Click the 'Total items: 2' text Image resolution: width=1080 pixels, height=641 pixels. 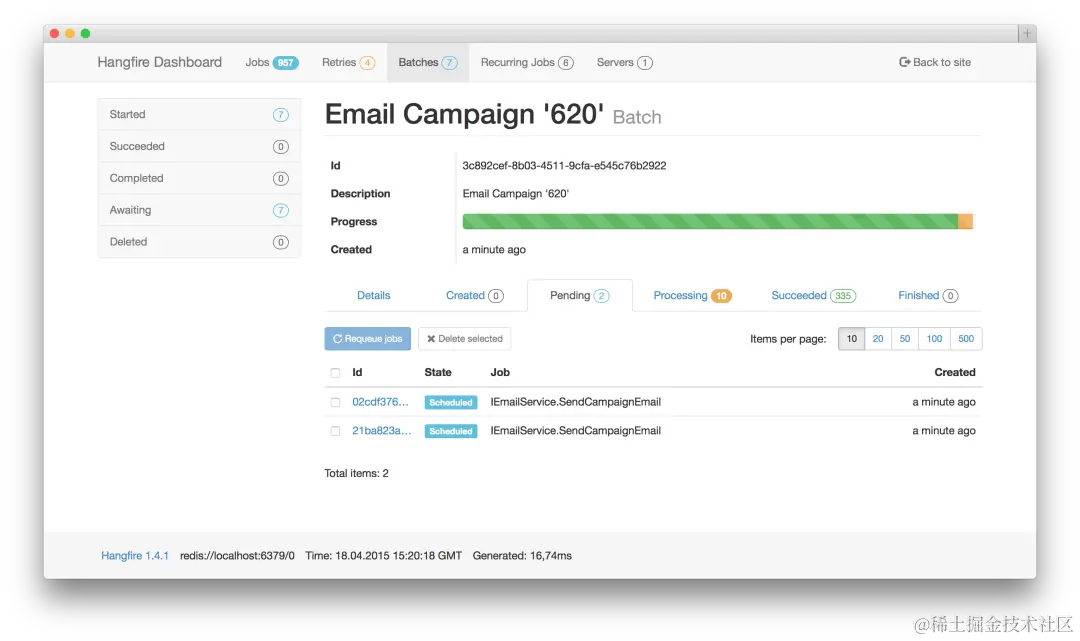(x=356, y=473)
